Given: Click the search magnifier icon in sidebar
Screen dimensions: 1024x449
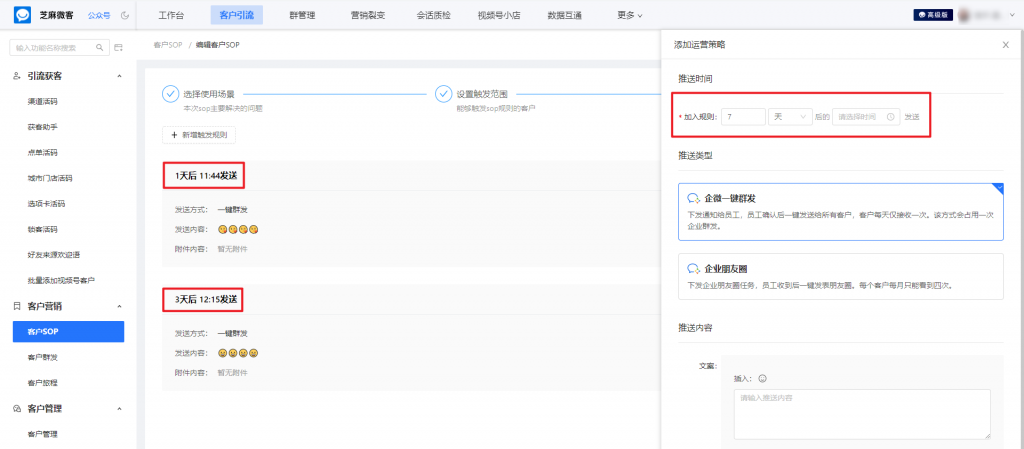Looking at the screenshot, I should coord(100,47).
